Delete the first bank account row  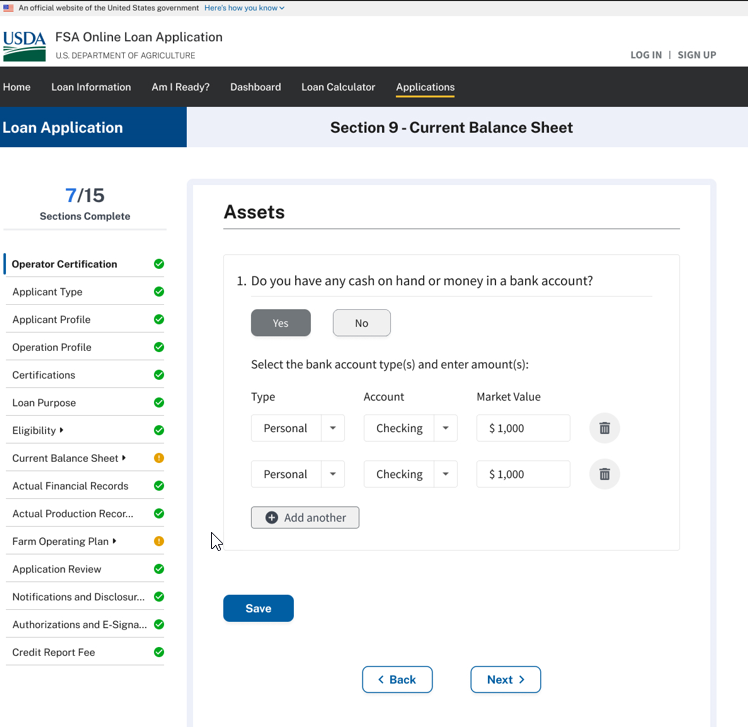(x=604, y=428)
